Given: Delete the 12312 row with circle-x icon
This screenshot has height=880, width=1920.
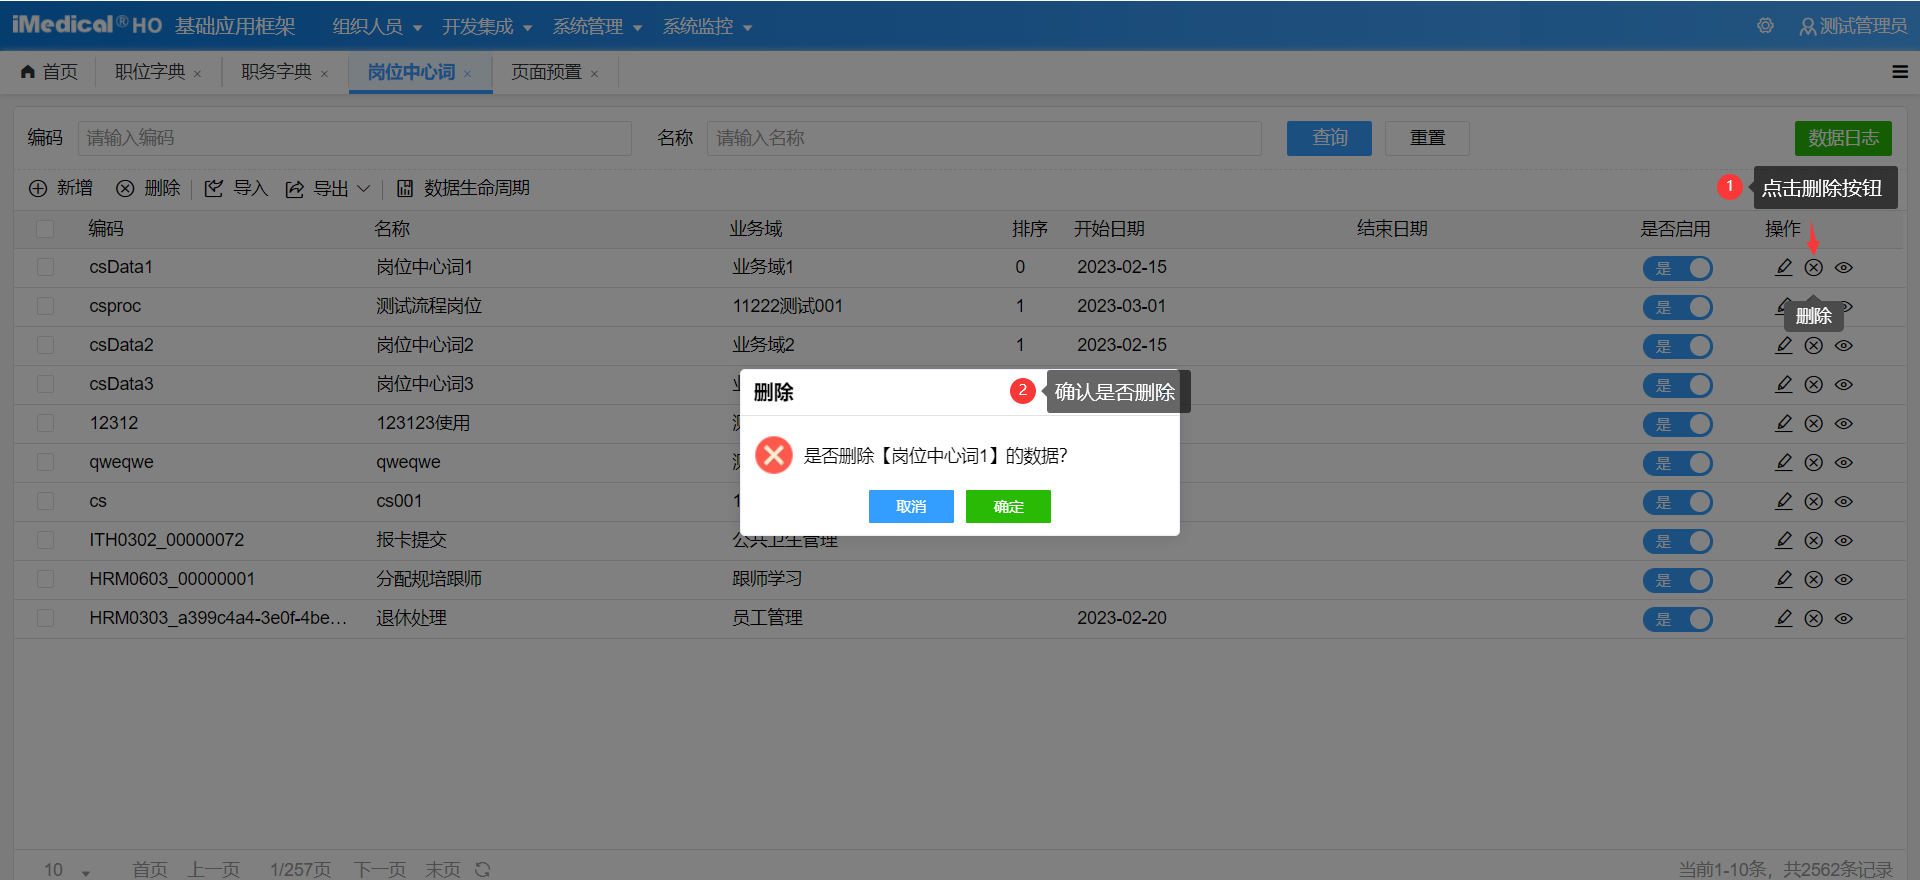Looking at the screenshot, I should coord(1813,423).
